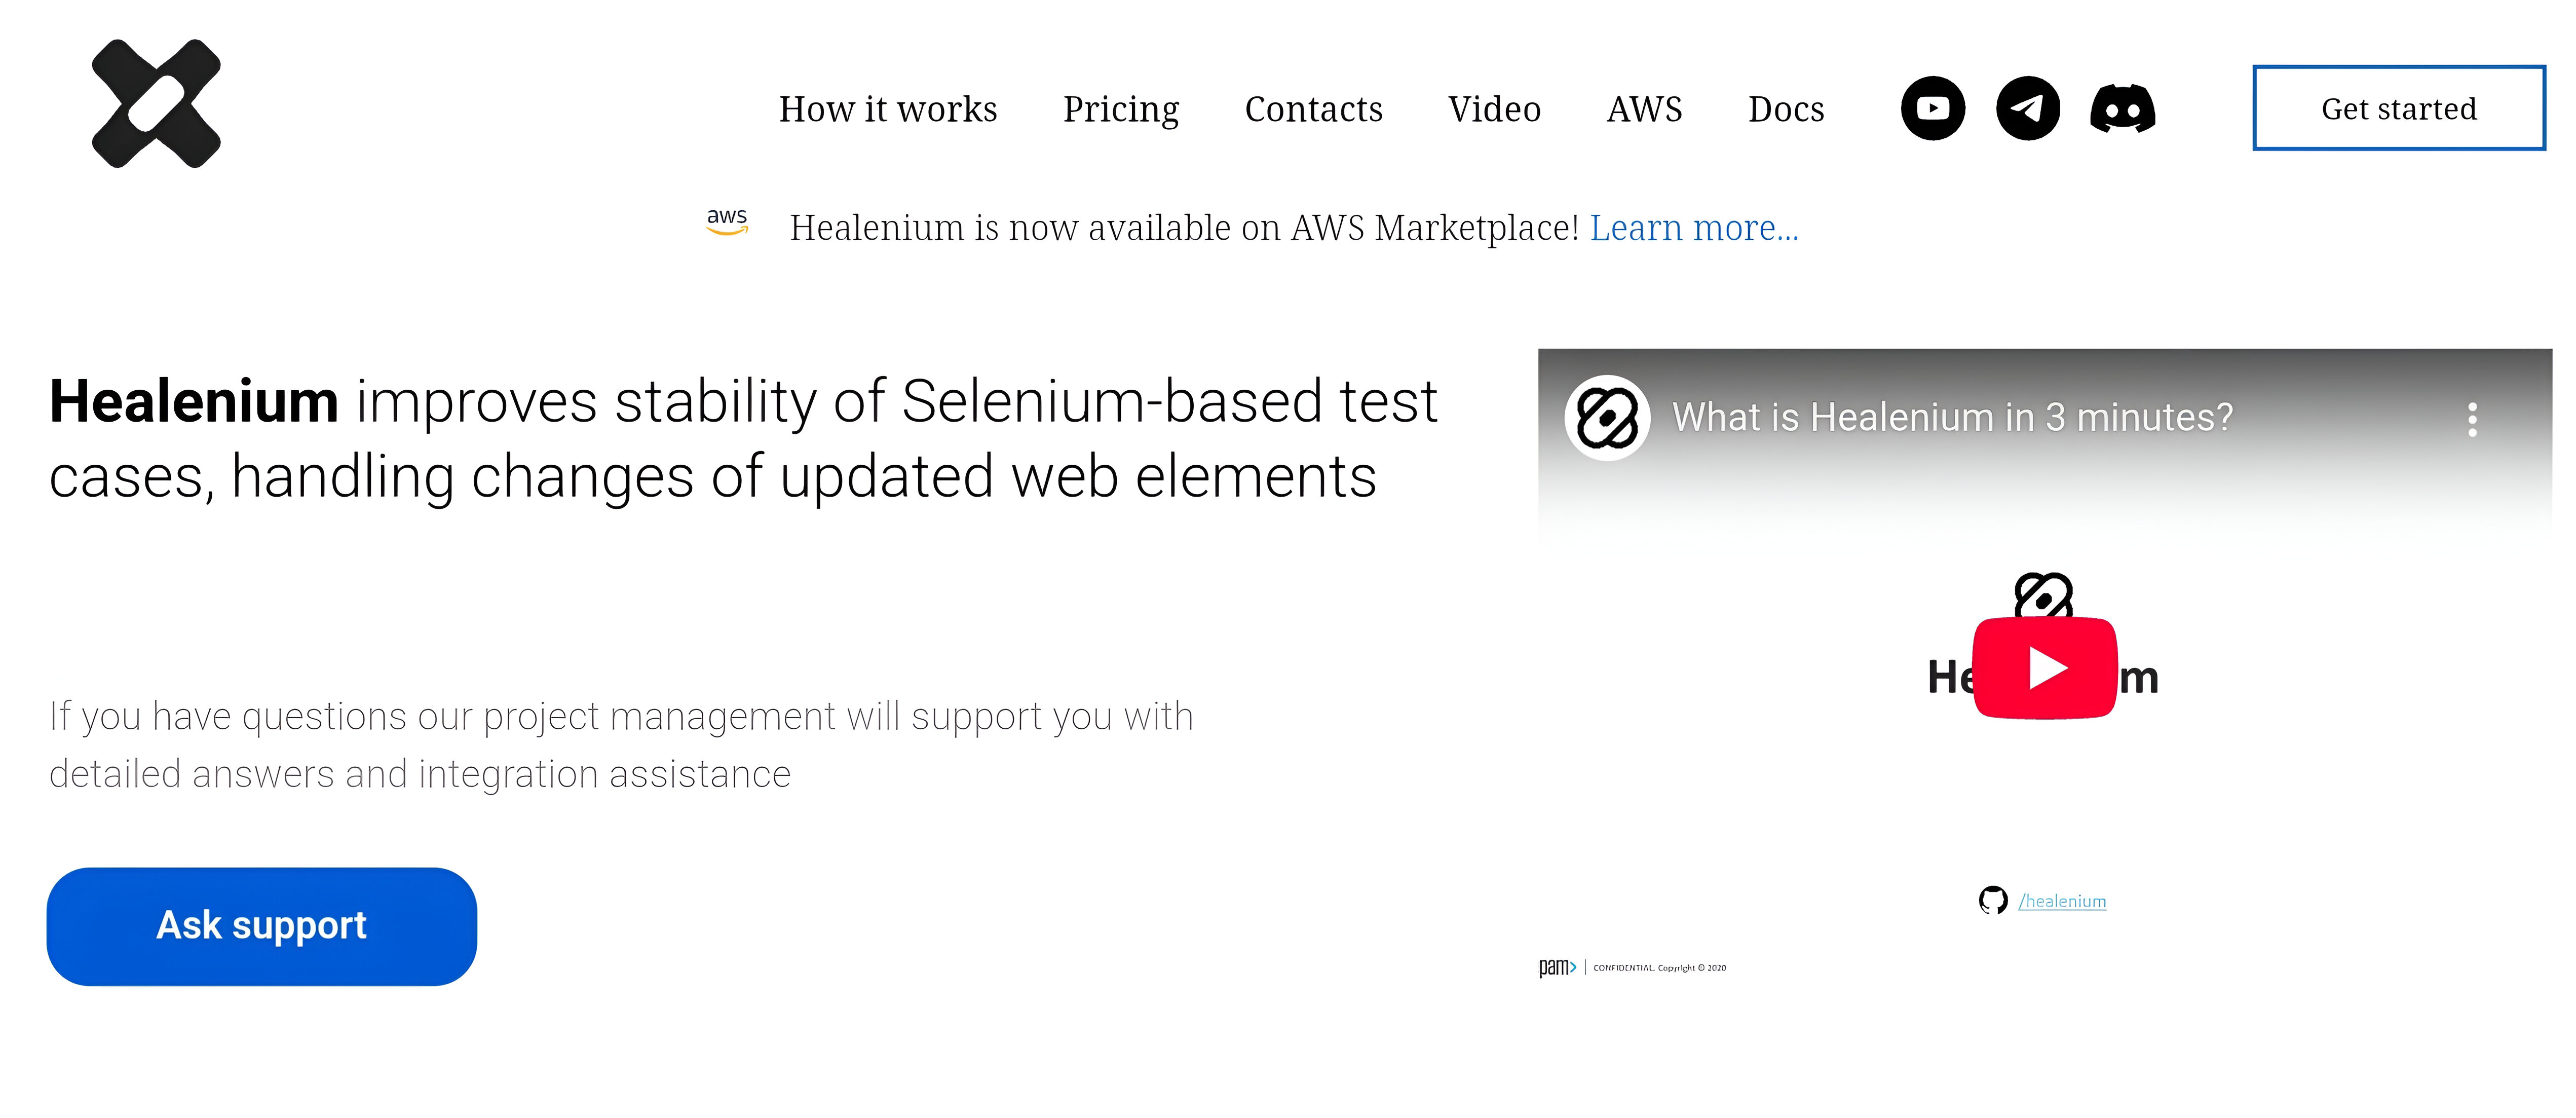Open the Video menu item
2576x1118 pixels.
1494,110
